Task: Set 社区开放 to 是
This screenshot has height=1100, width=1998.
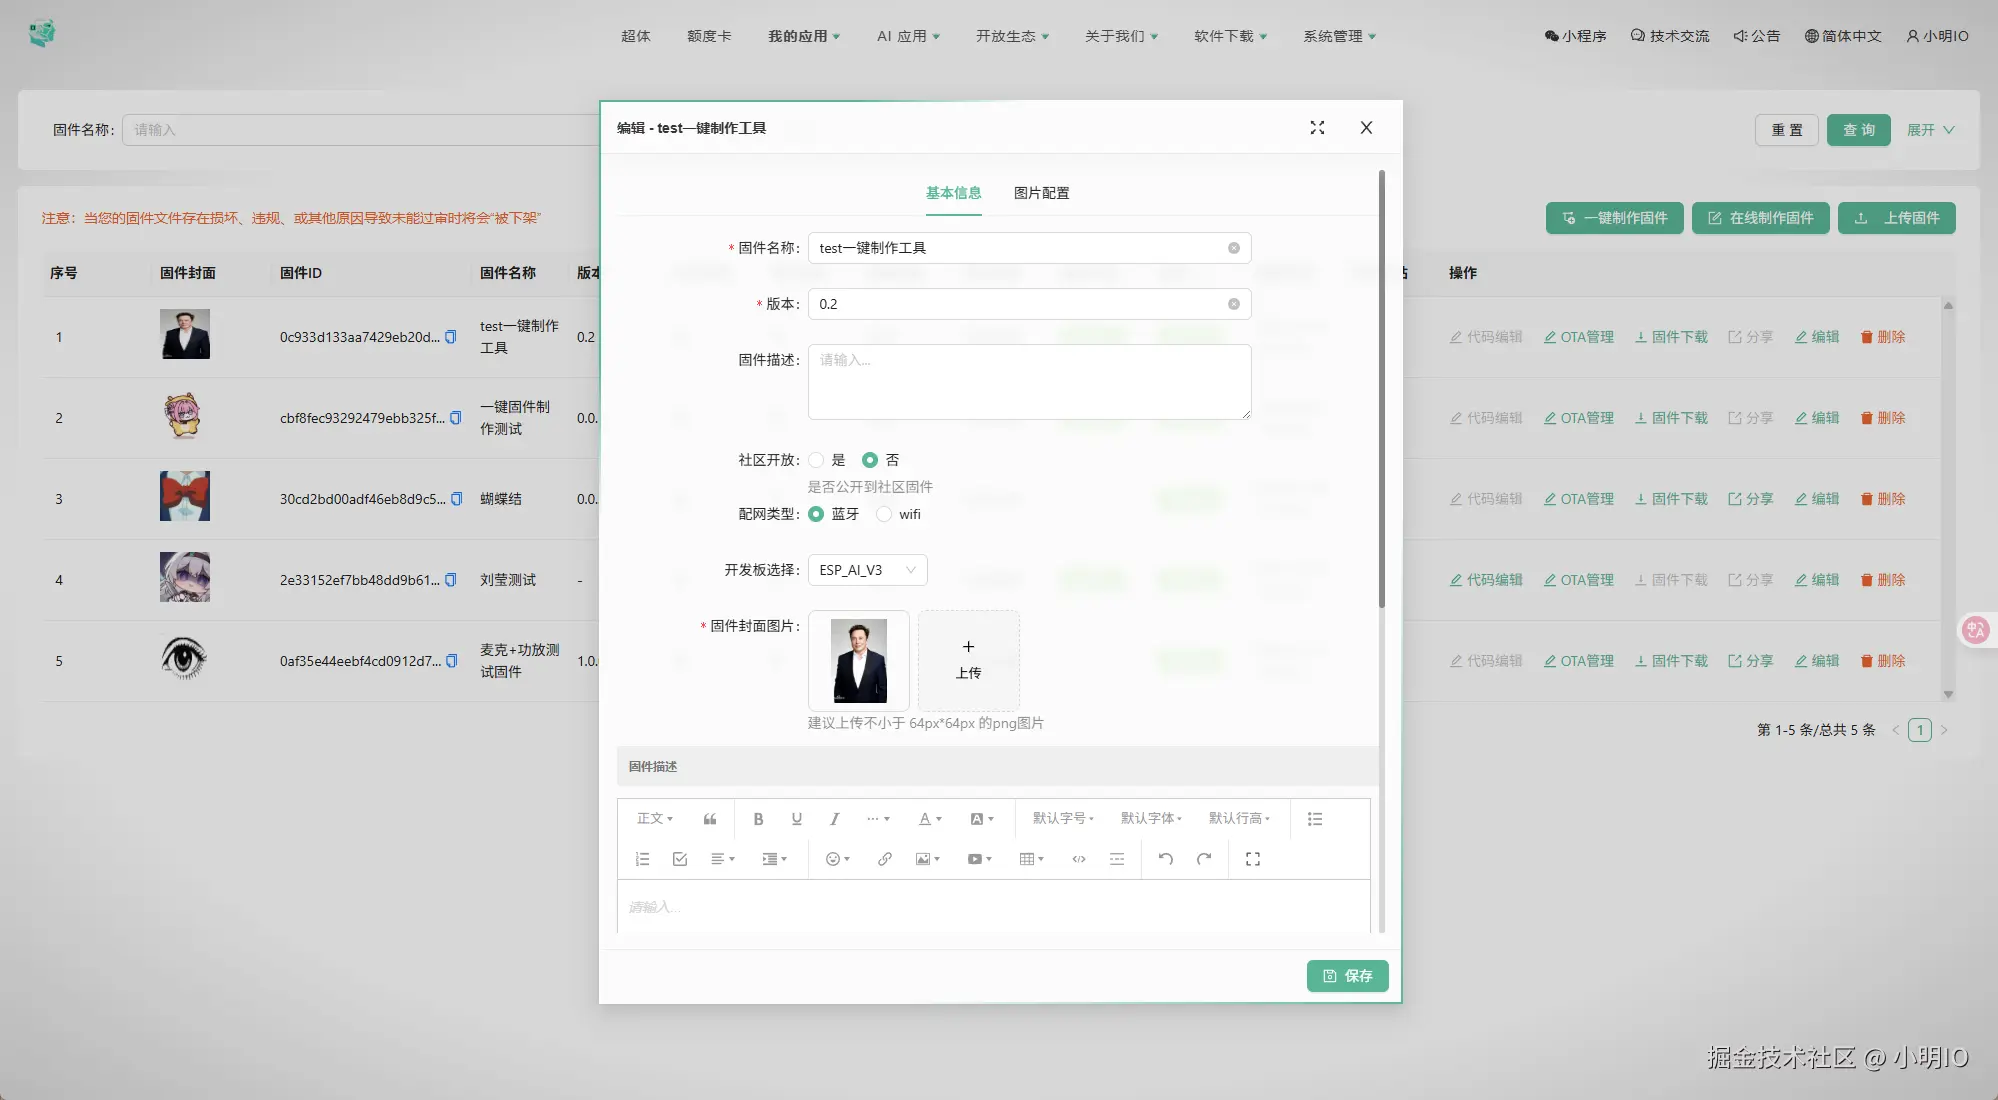Action: 817,460
